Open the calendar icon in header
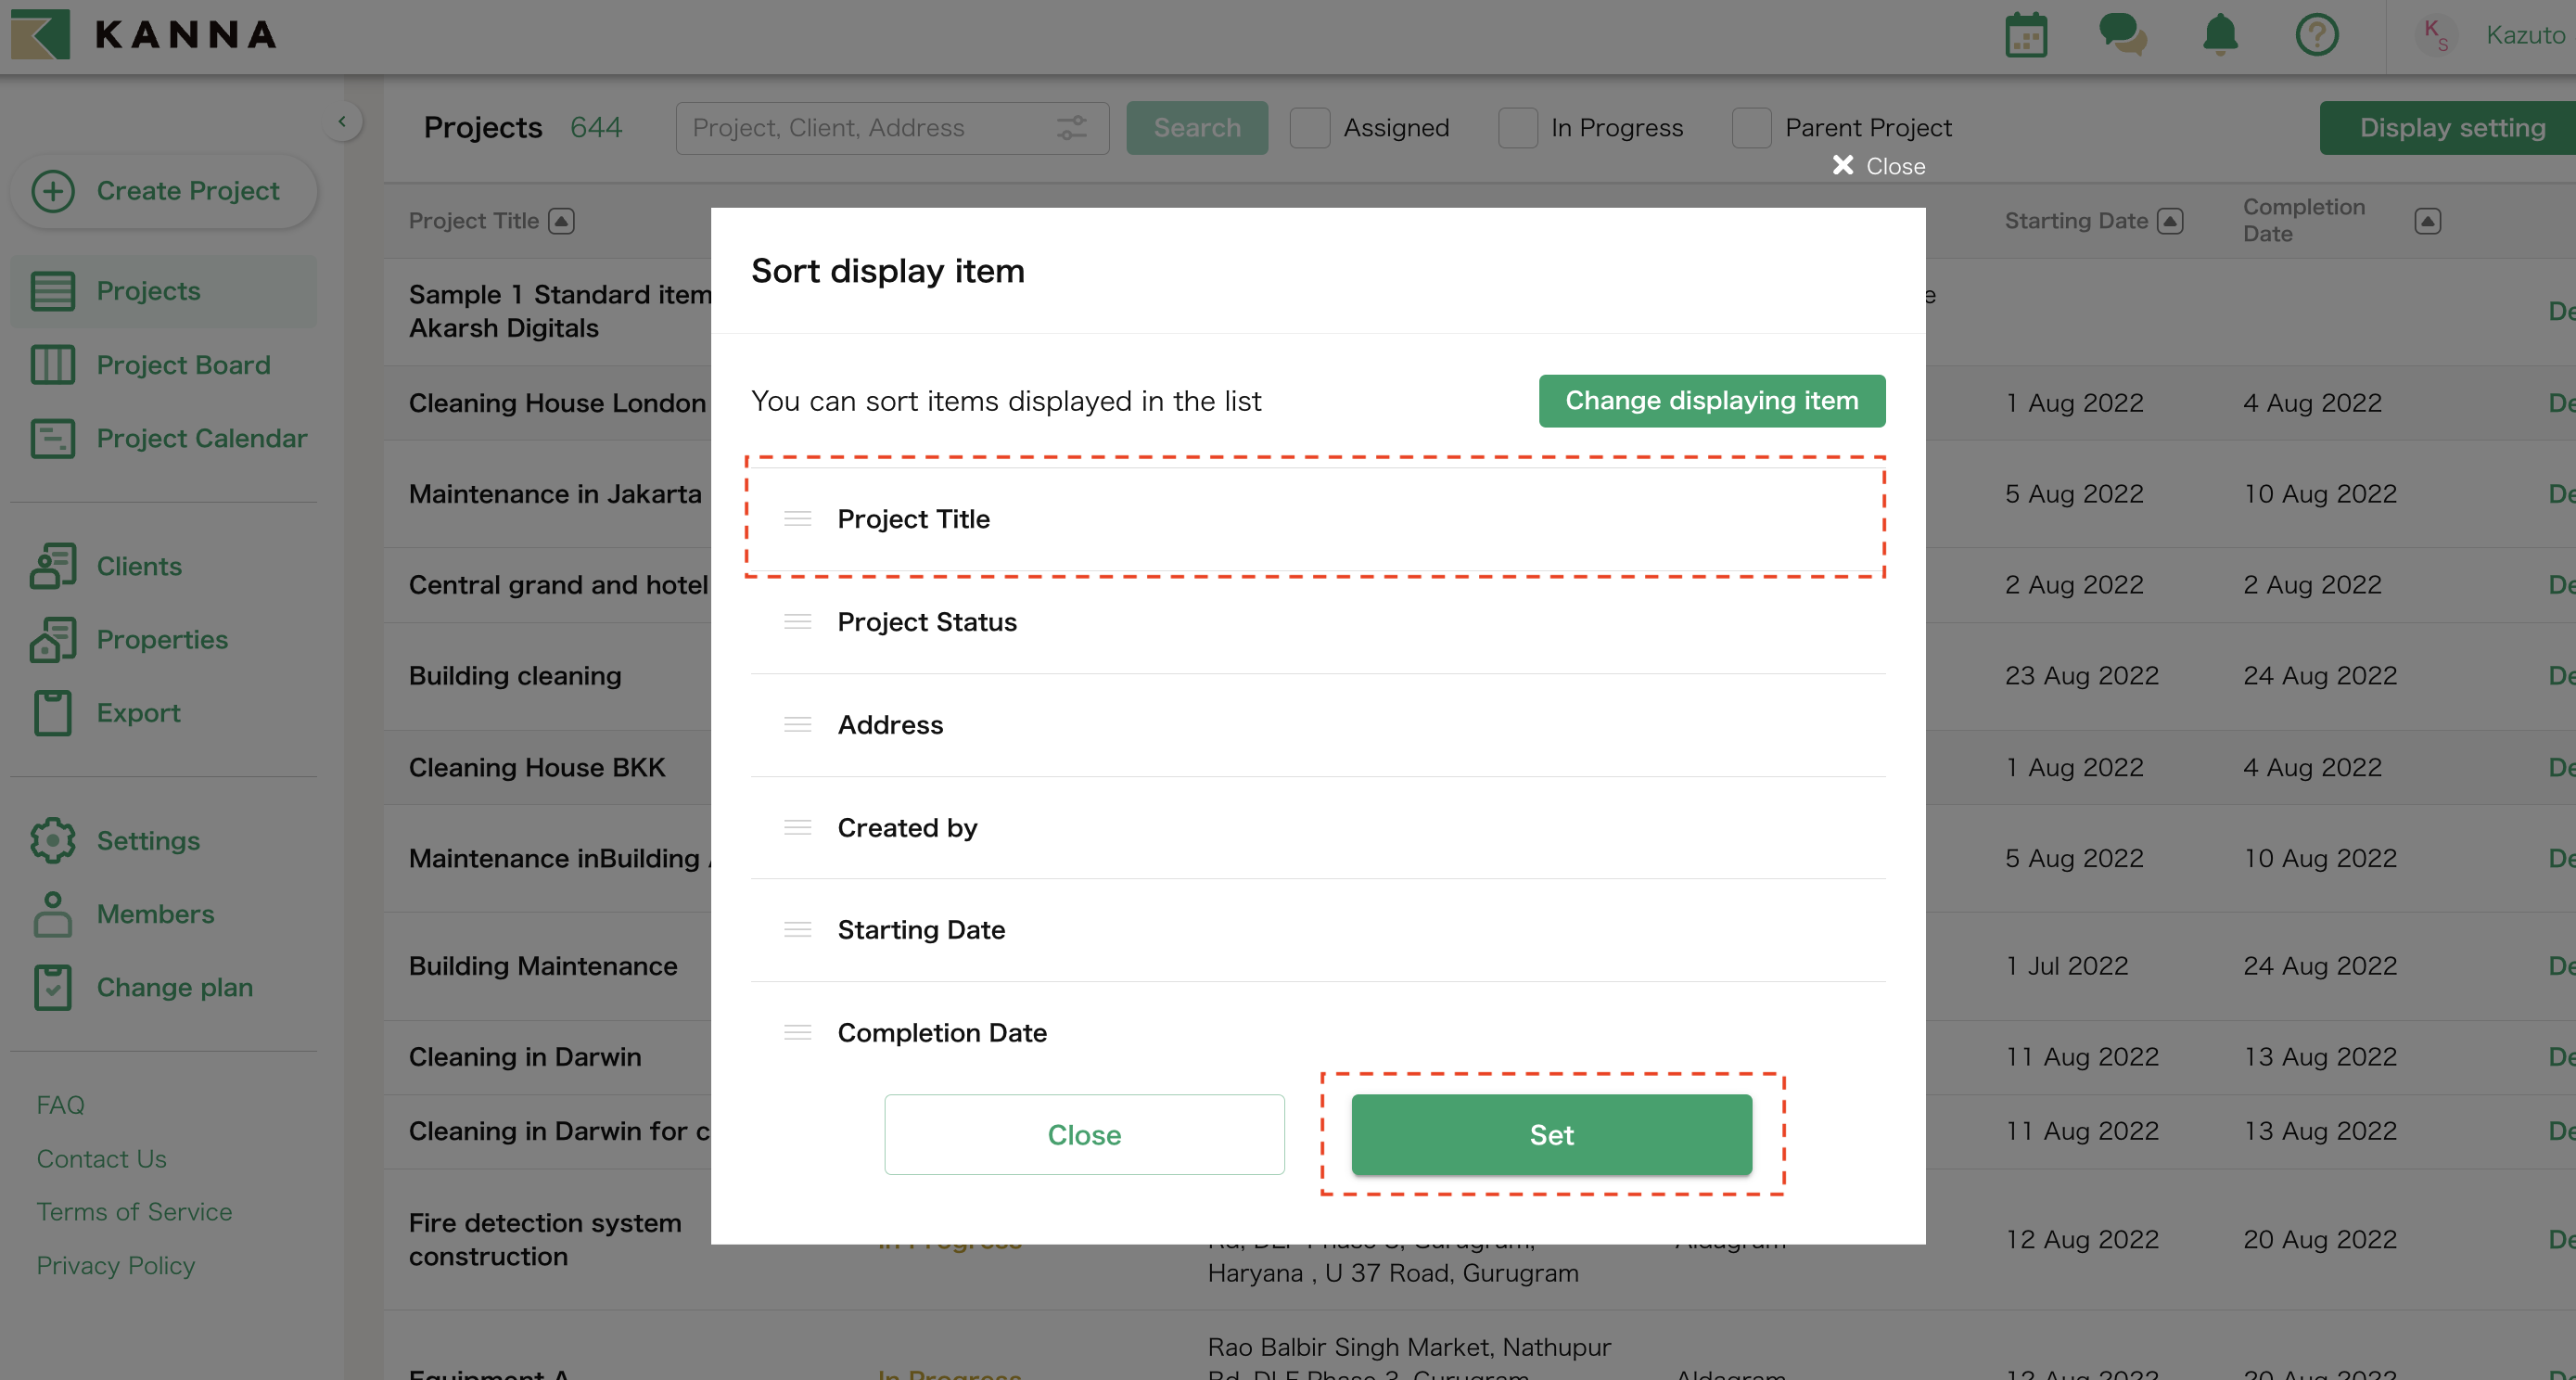 tap(2025, 35)
